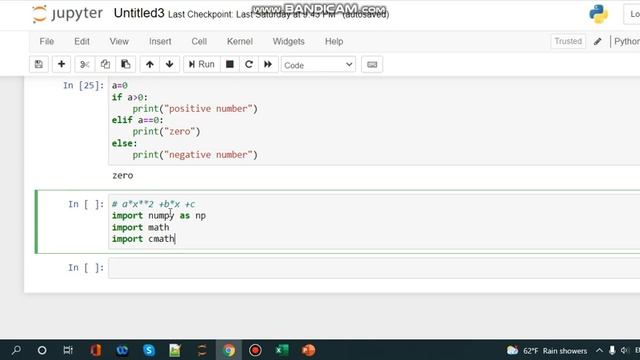Screen dimensions: 640x360
Task: Copy selected cells icon
Action: 105,64
